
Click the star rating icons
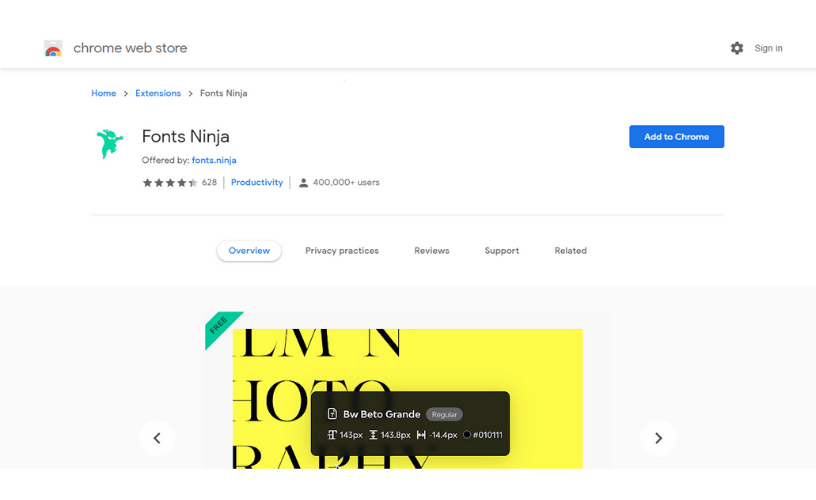click(170, 183)
